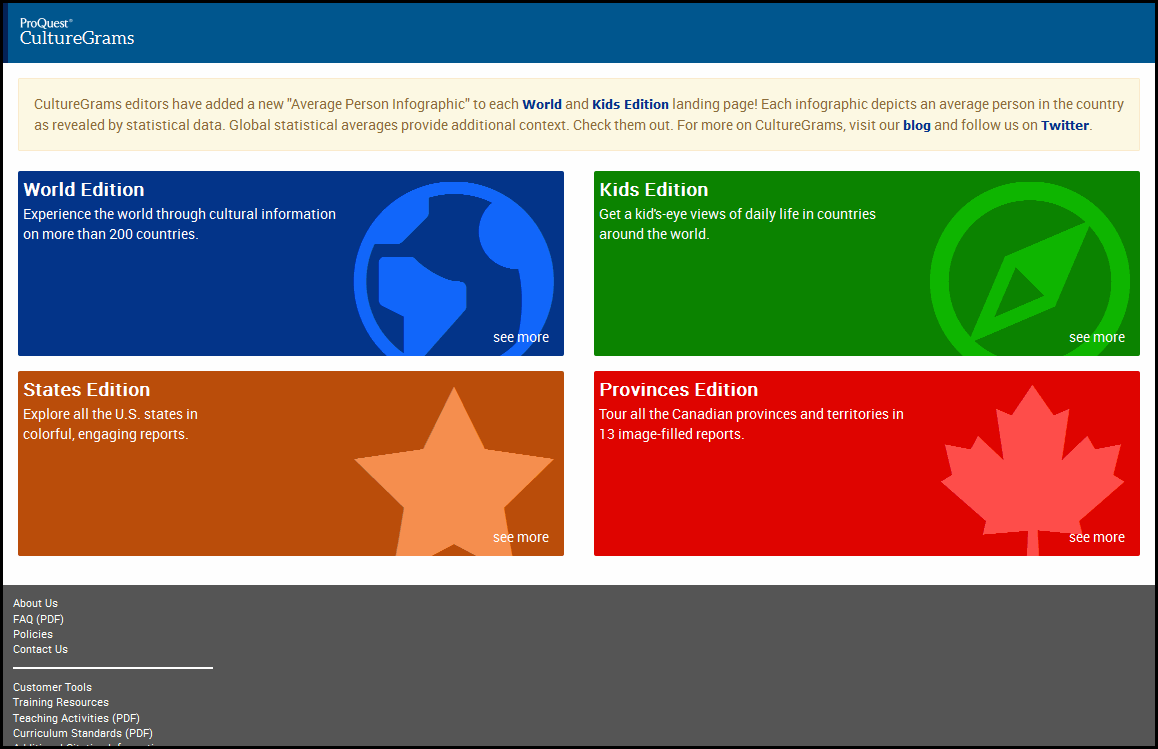1158x749 pixels.
Task: Click see more on Kids Edition card
Action: (x=1097, y=337)
